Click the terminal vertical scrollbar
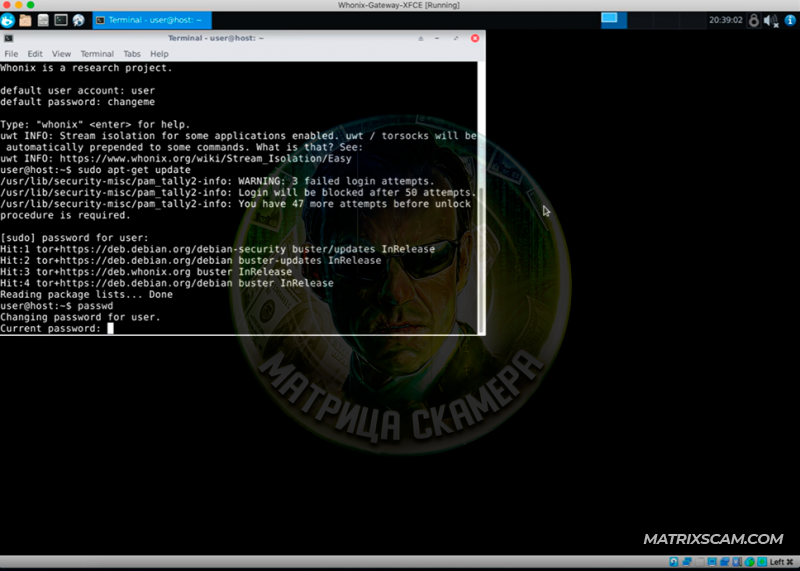This screenshot has height=571, width=800. [481, 198]
